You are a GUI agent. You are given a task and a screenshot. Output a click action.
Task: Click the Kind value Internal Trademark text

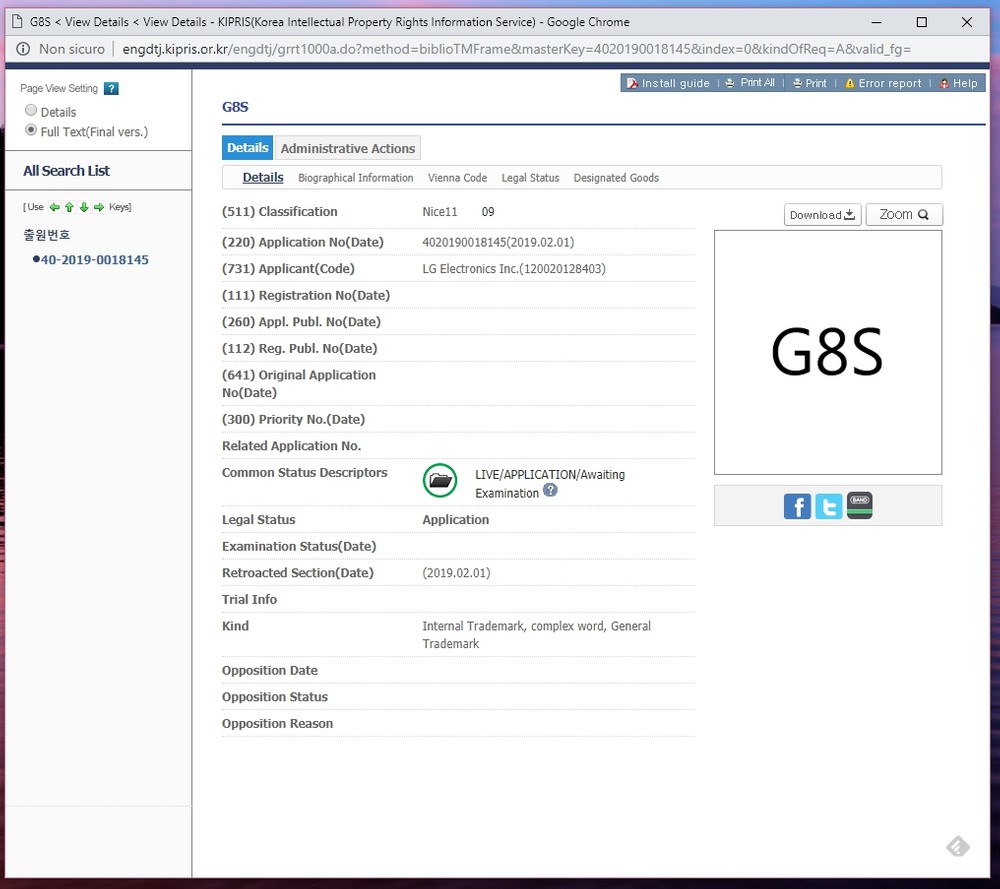click(536, 635)
